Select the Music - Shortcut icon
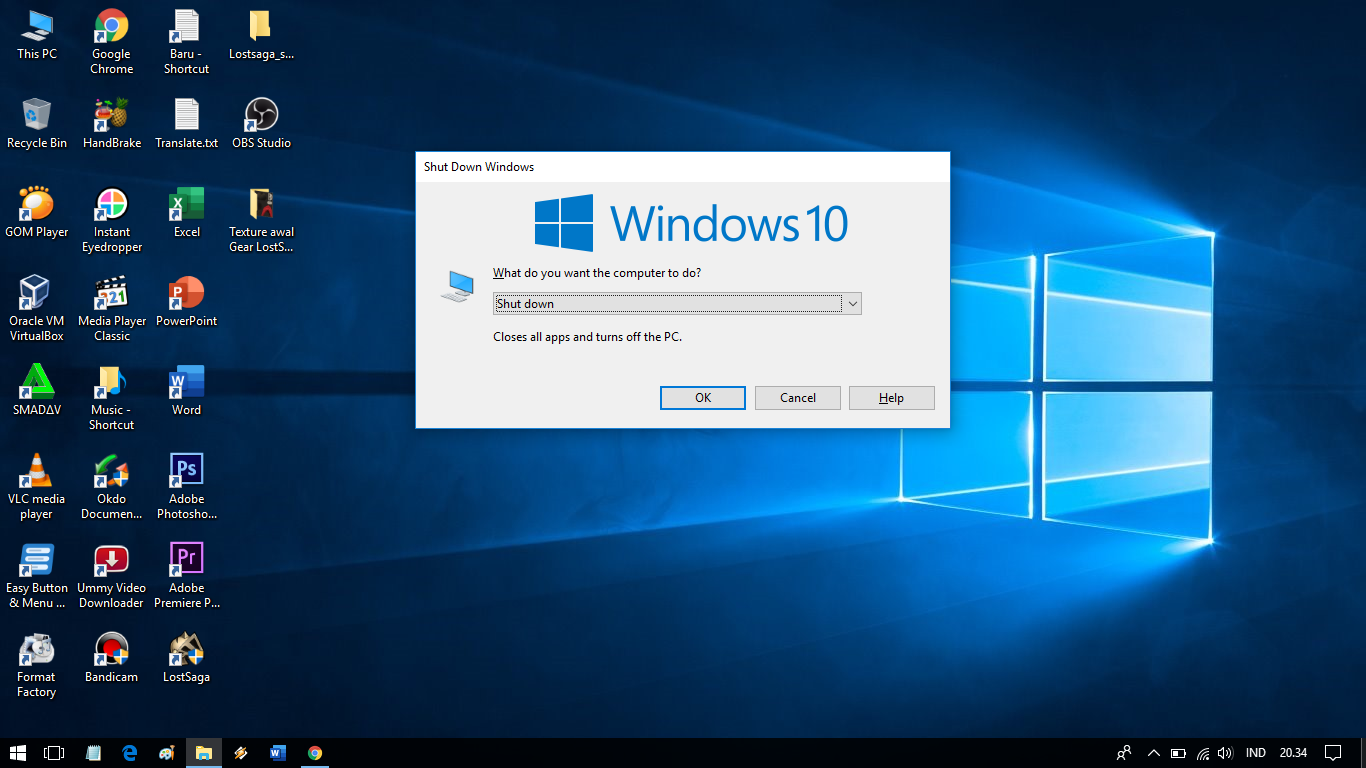Viewport: 1366px width, 768px height. (111, 398)
